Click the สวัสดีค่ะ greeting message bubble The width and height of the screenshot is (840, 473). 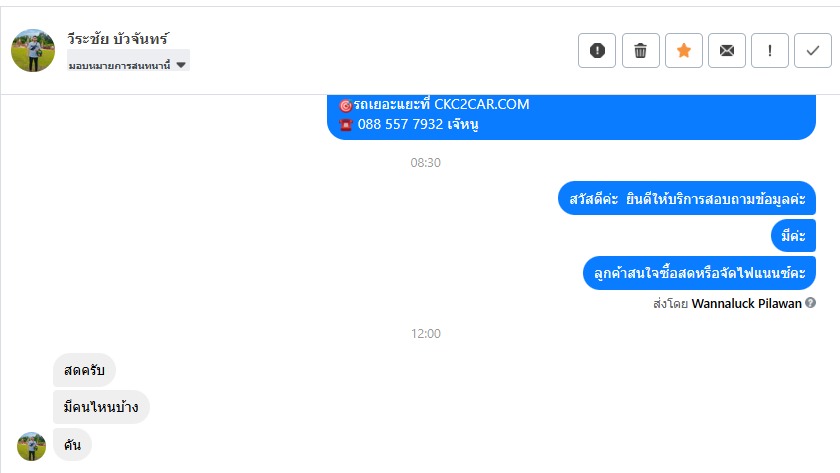pyautogui.click(x=687, y=199)
